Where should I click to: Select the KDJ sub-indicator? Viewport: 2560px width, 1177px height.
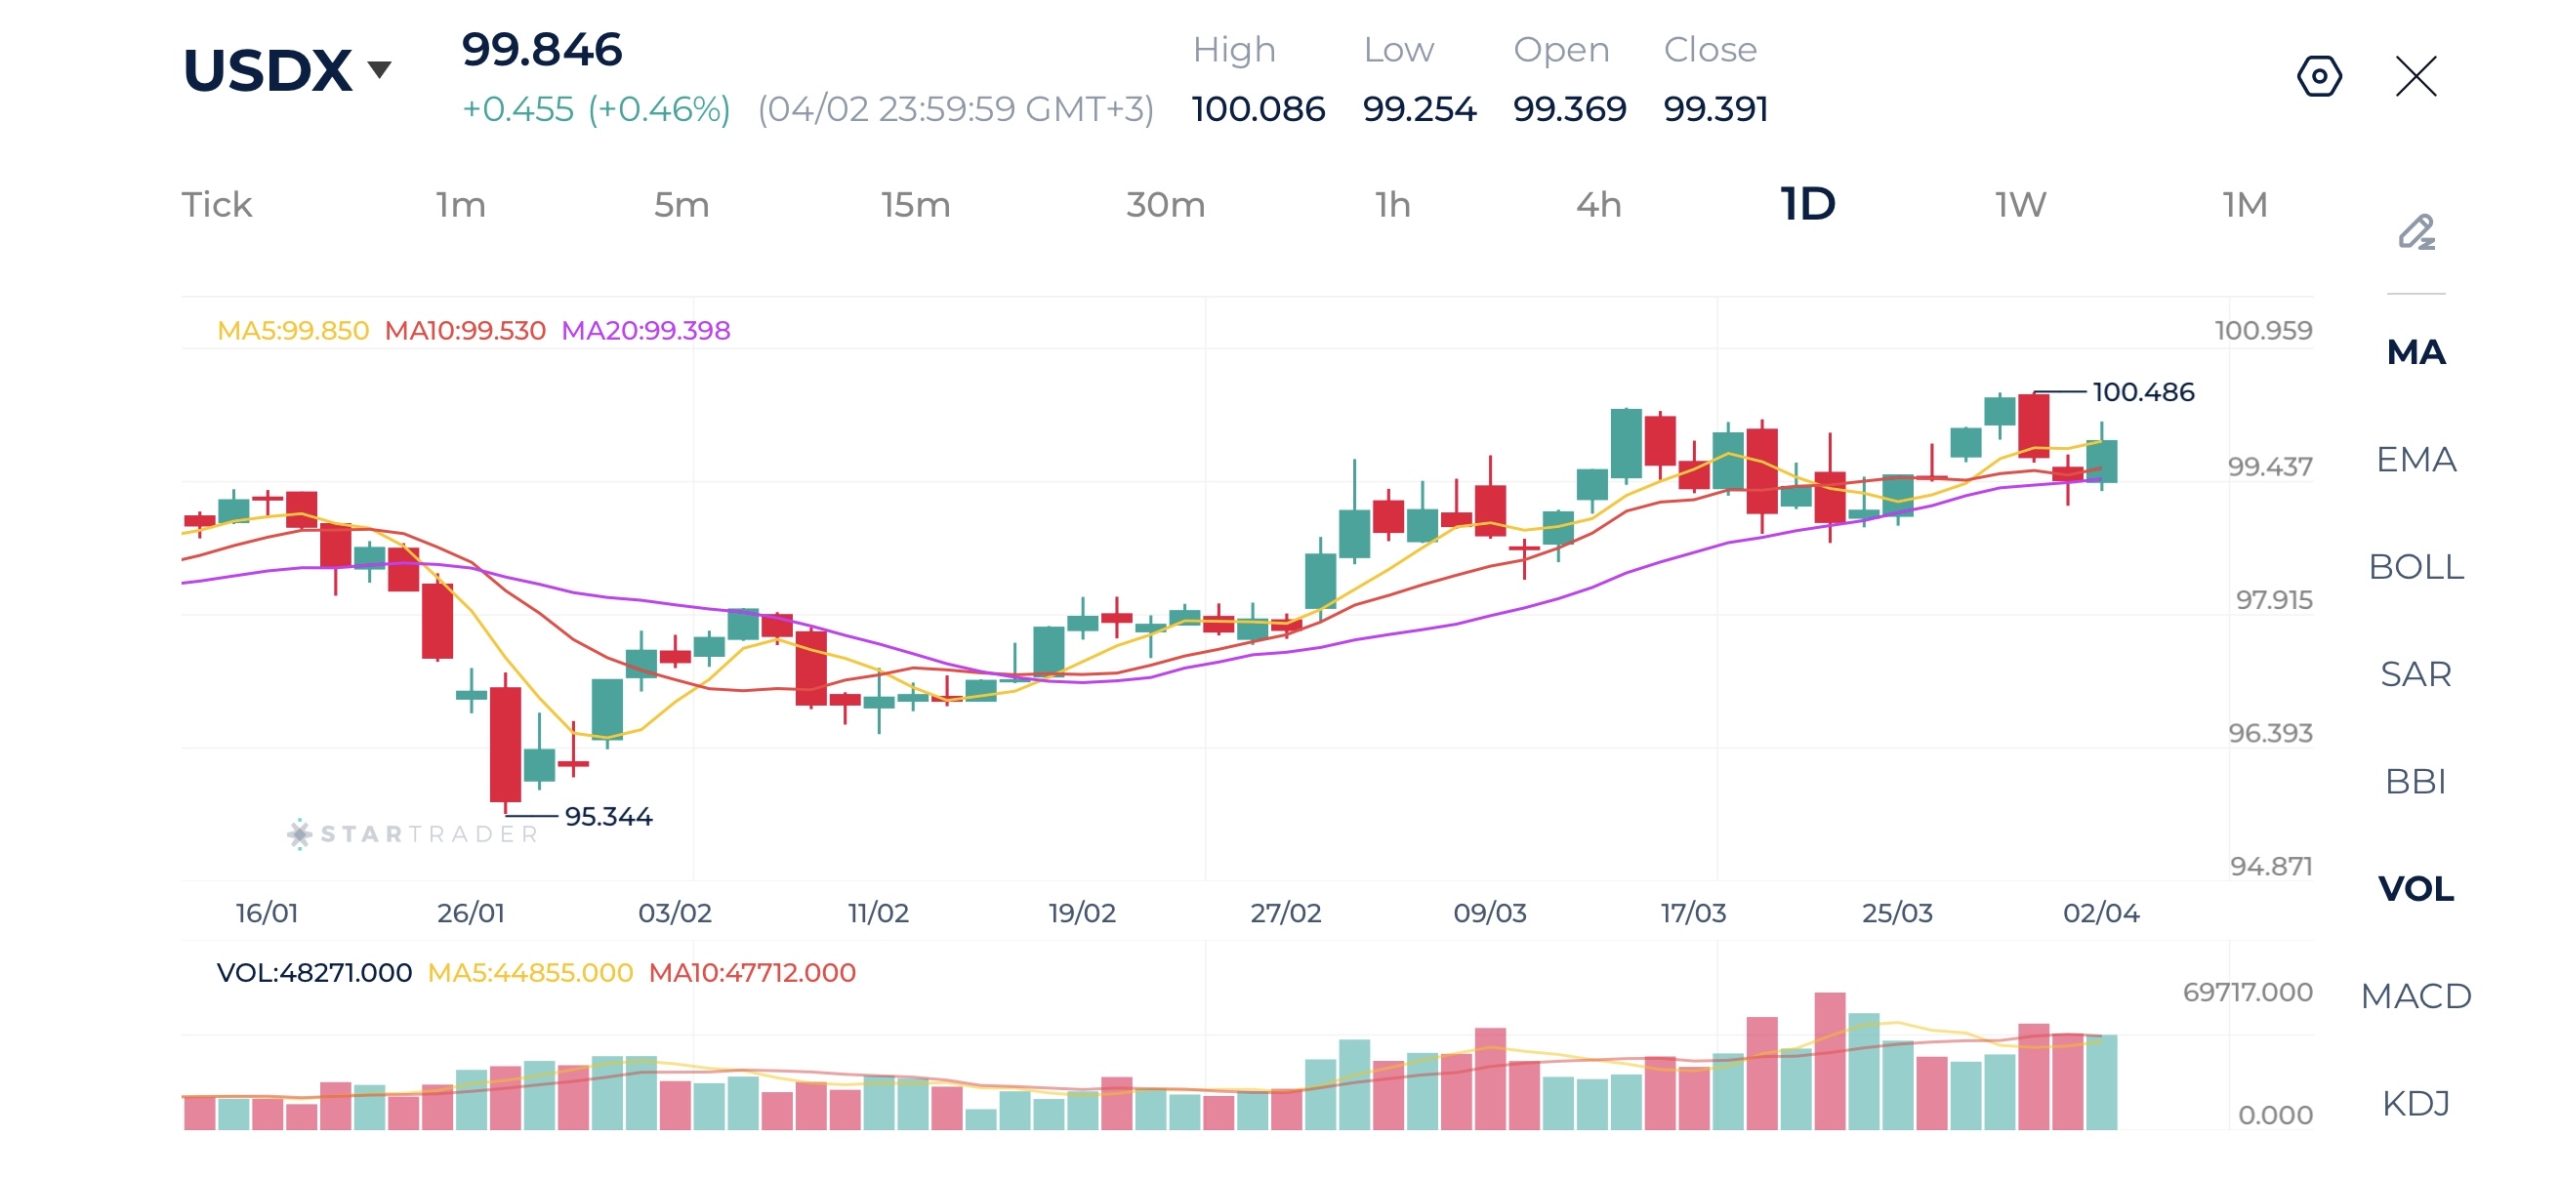(x=2416, y=1103)
